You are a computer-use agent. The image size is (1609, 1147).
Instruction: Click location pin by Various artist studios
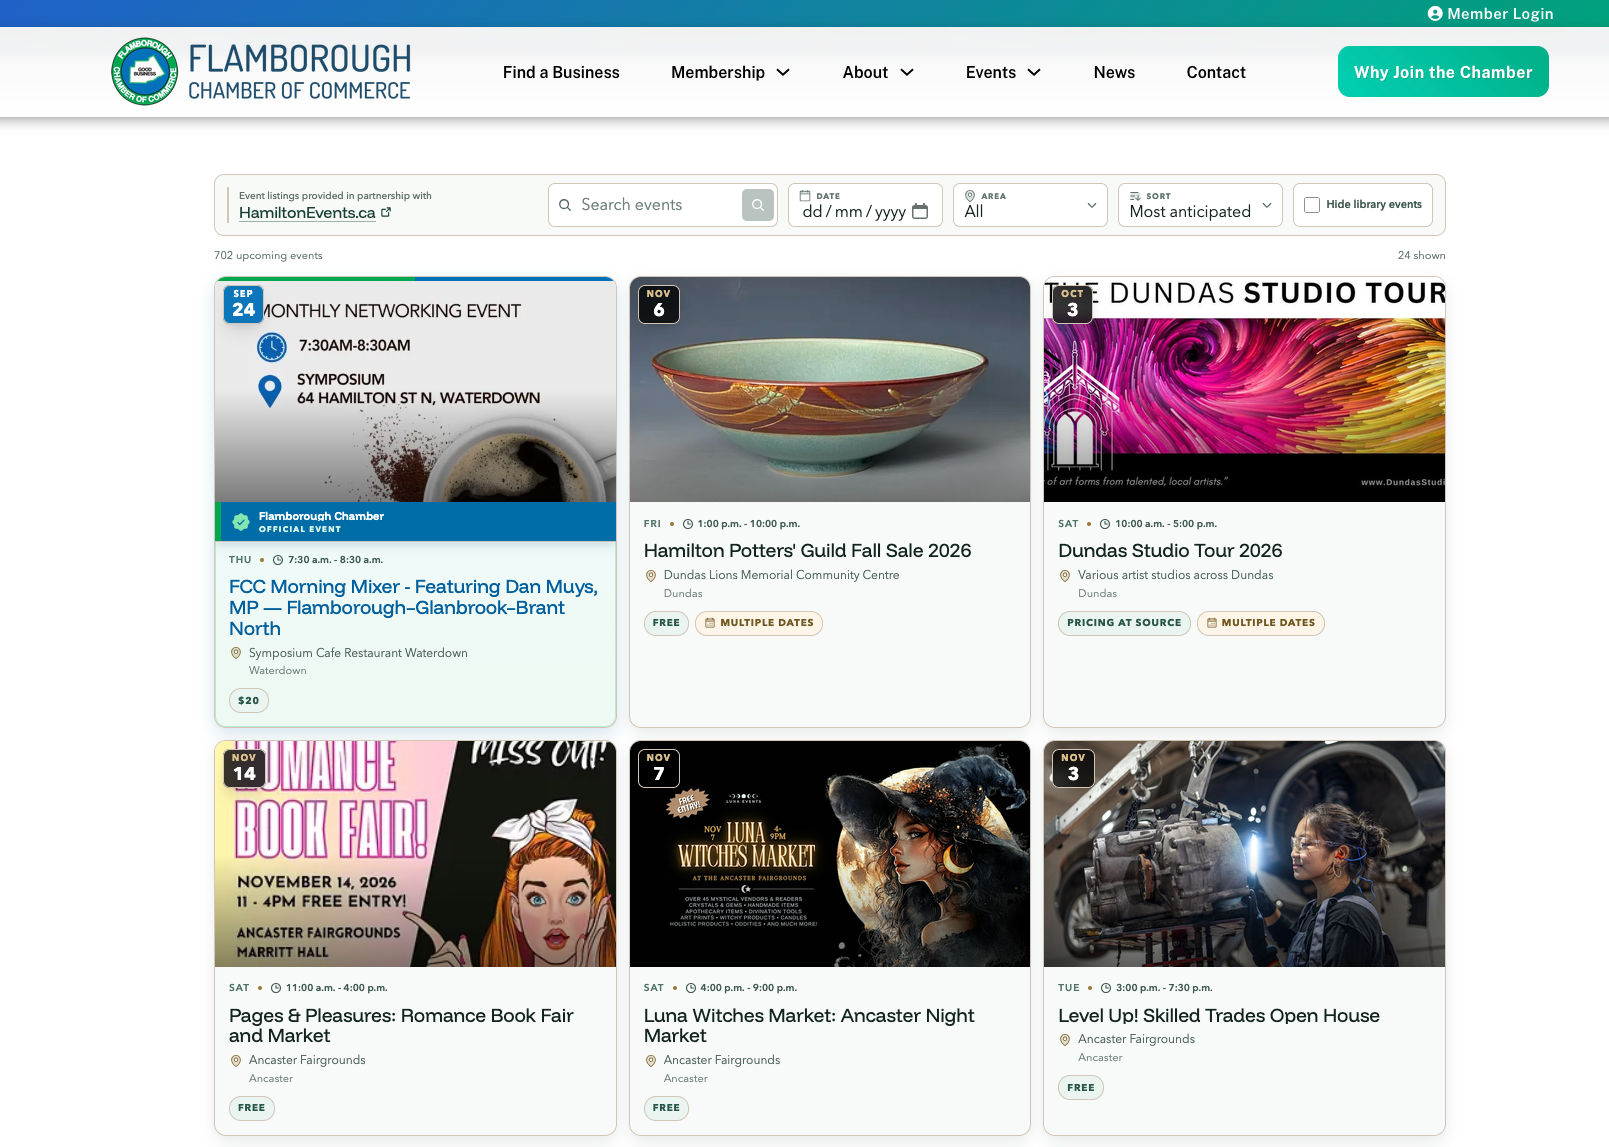pyautogui.click(x=1065, y=575)
